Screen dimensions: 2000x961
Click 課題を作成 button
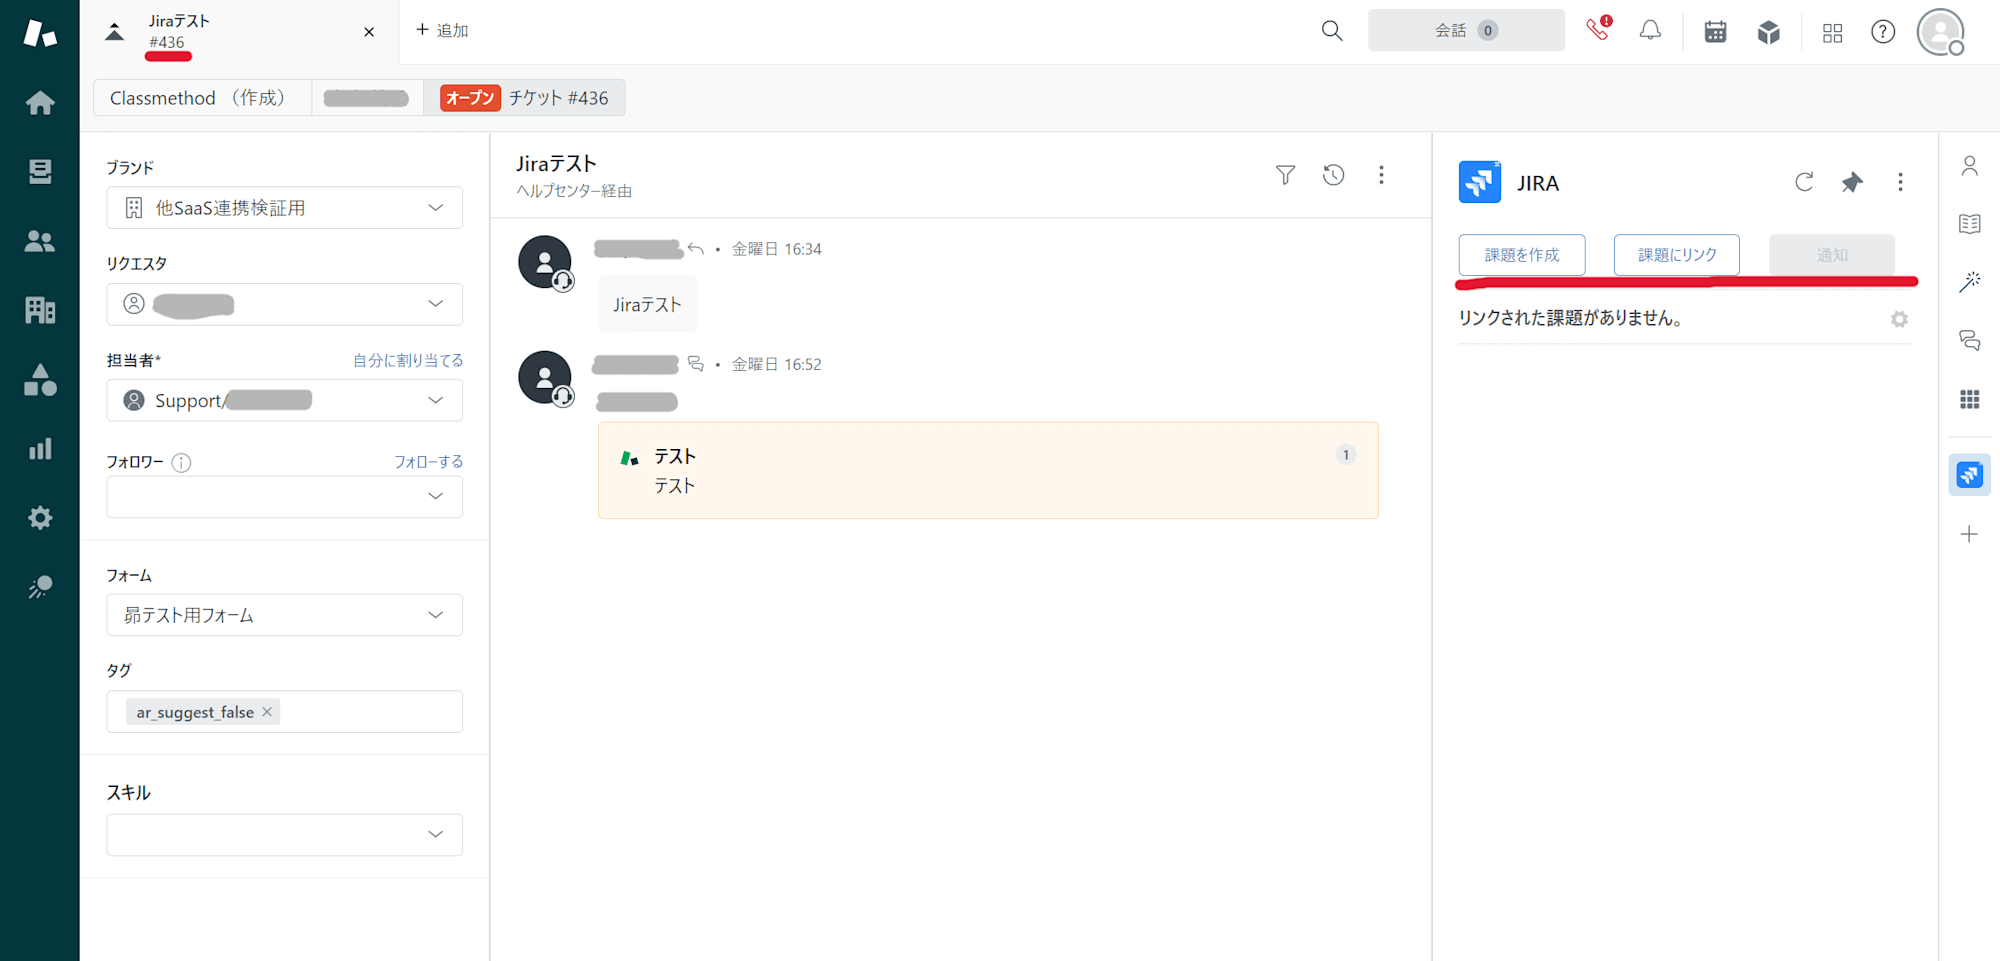point(1522,255)
